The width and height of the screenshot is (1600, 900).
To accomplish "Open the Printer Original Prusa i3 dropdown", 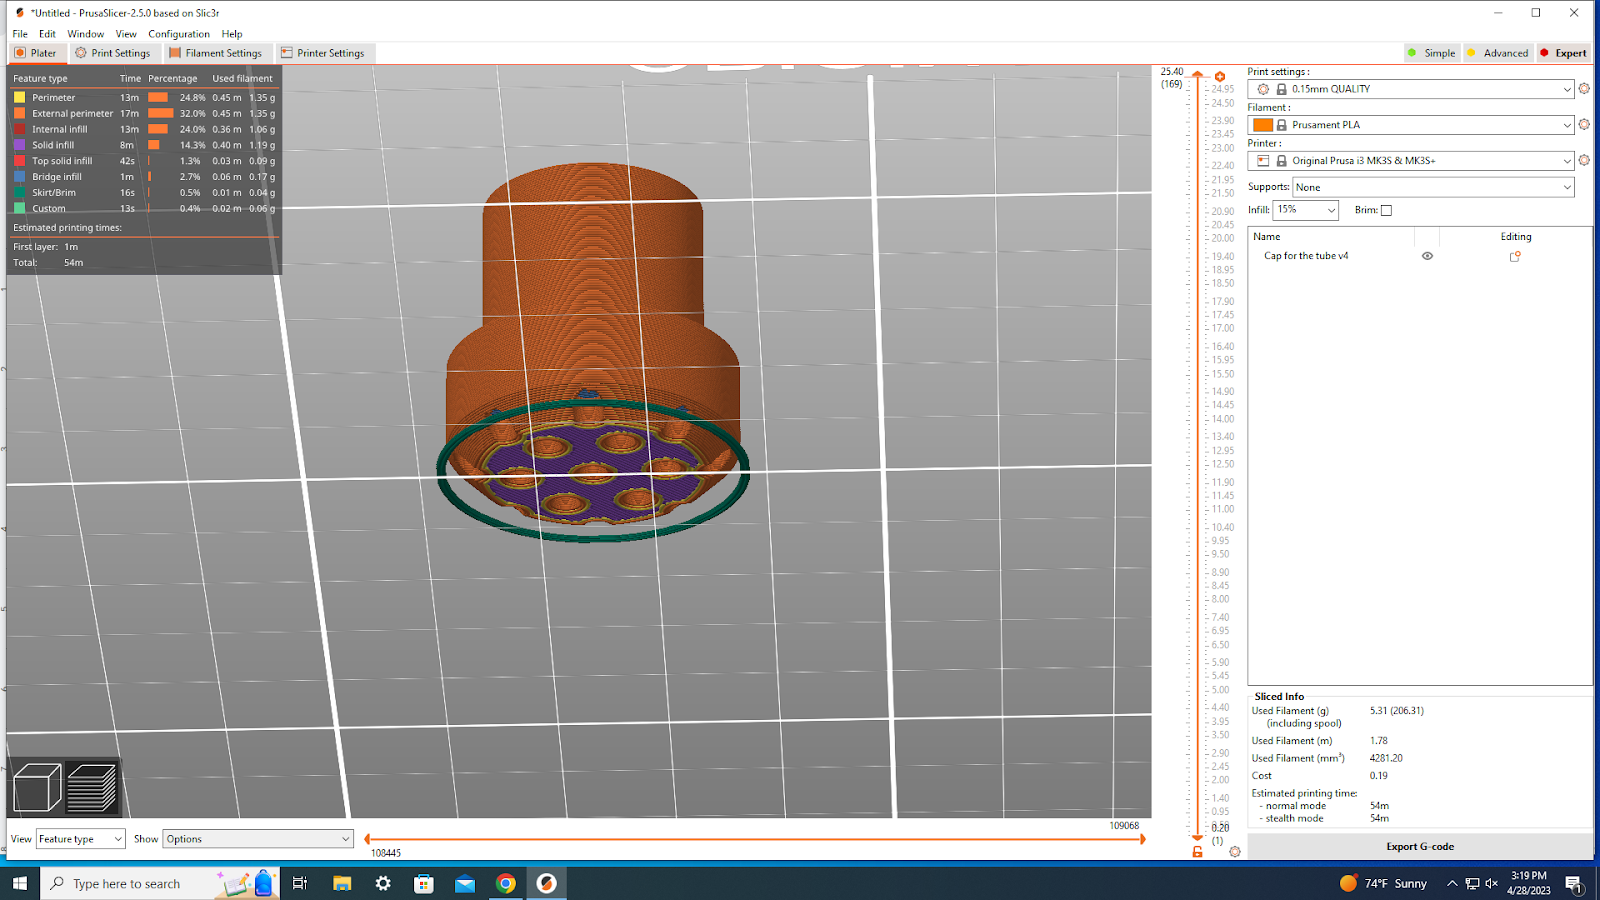I will coord(1411,160).
